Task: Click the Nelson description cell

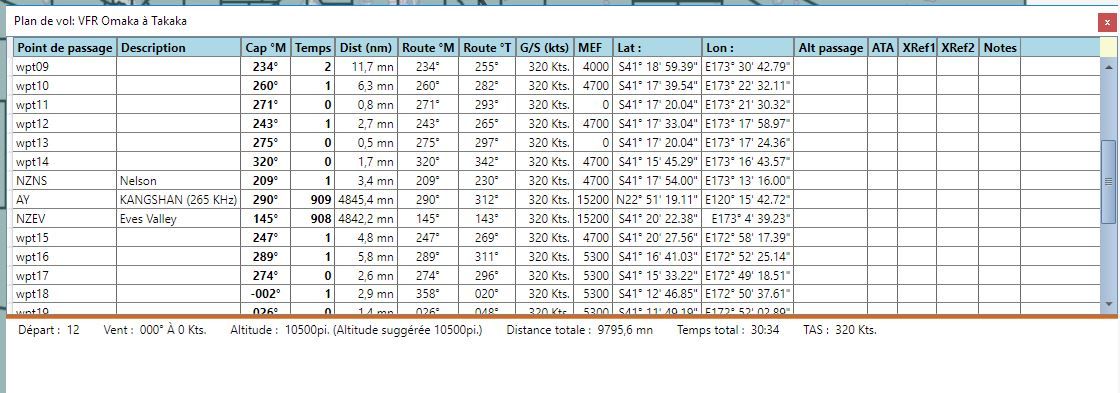Action: pos(179,181)
